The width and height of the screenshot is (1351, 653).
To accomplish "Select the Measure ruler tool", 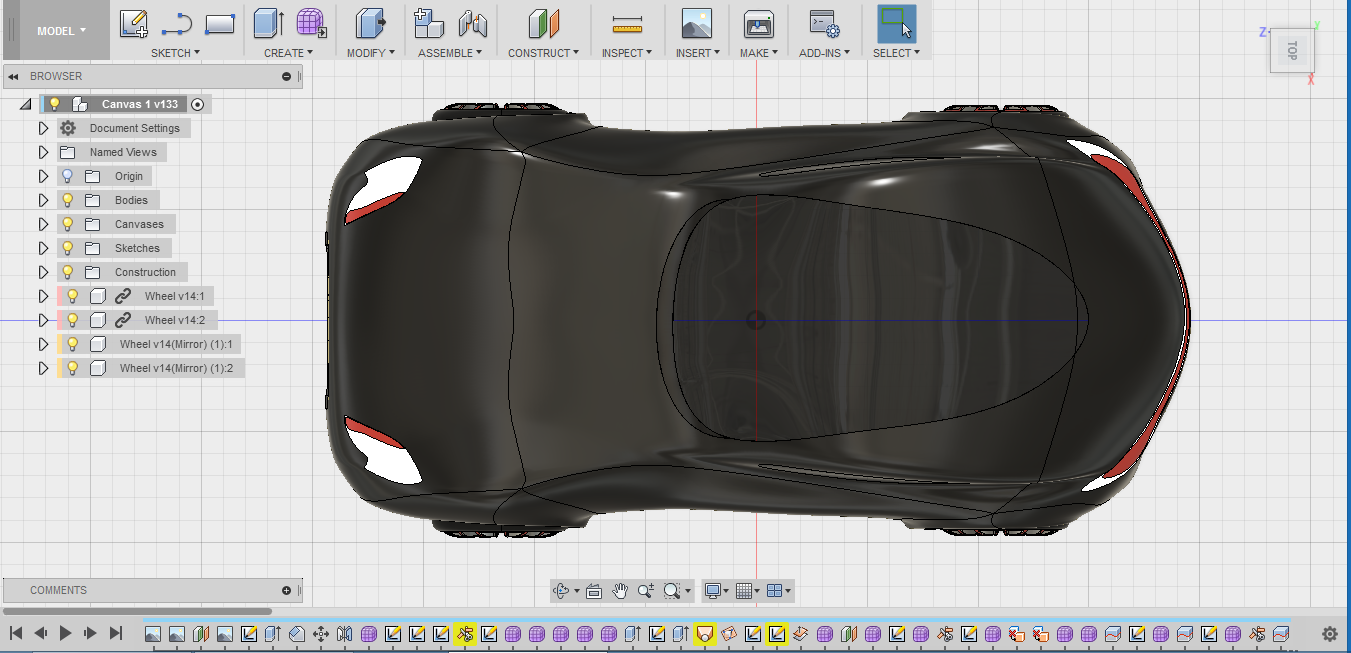I will [x=627, y=23].
